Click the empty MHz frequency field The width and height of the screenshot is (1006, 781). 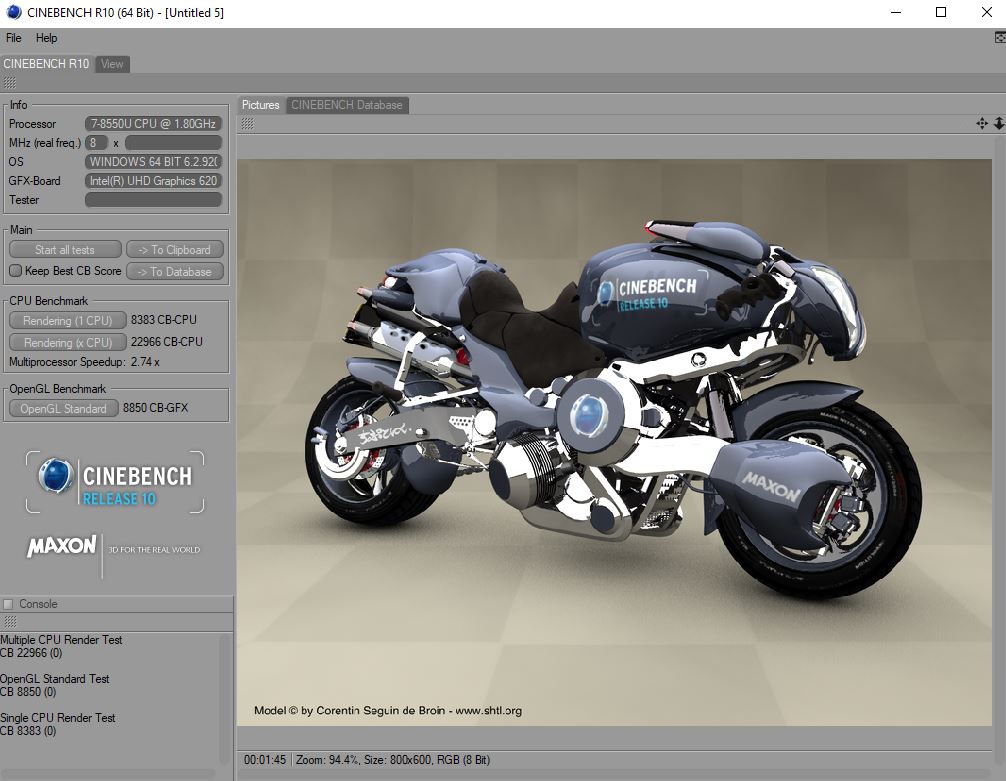pos(173,142)
